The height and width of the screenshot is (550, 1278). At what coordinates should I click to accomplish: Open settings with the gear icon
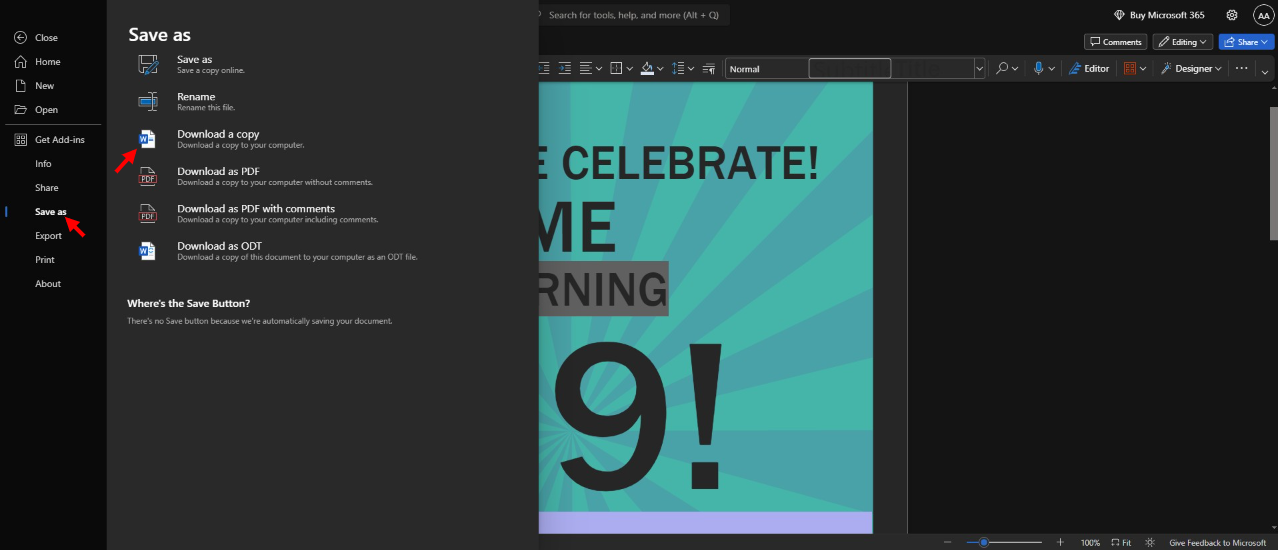tap(1232, 15)
